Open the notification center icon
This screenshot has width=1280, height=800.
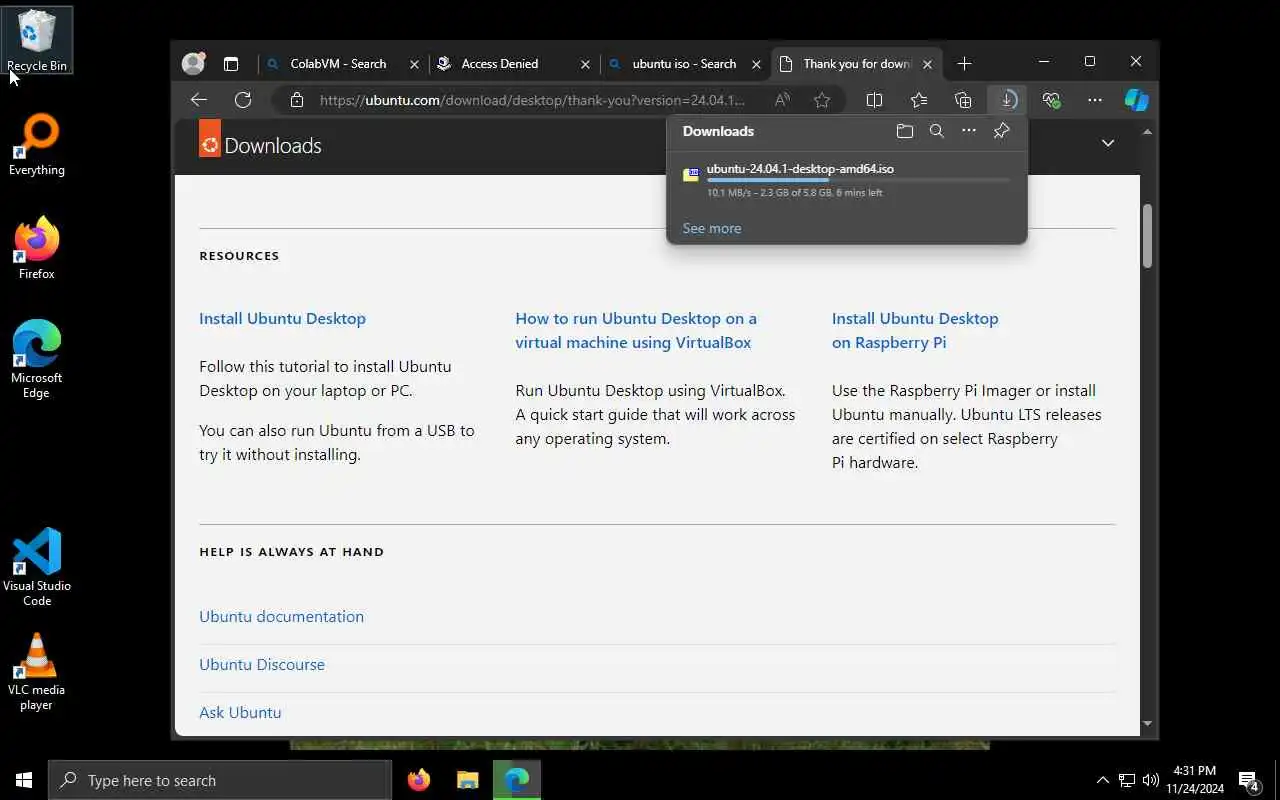[1249, 780]
